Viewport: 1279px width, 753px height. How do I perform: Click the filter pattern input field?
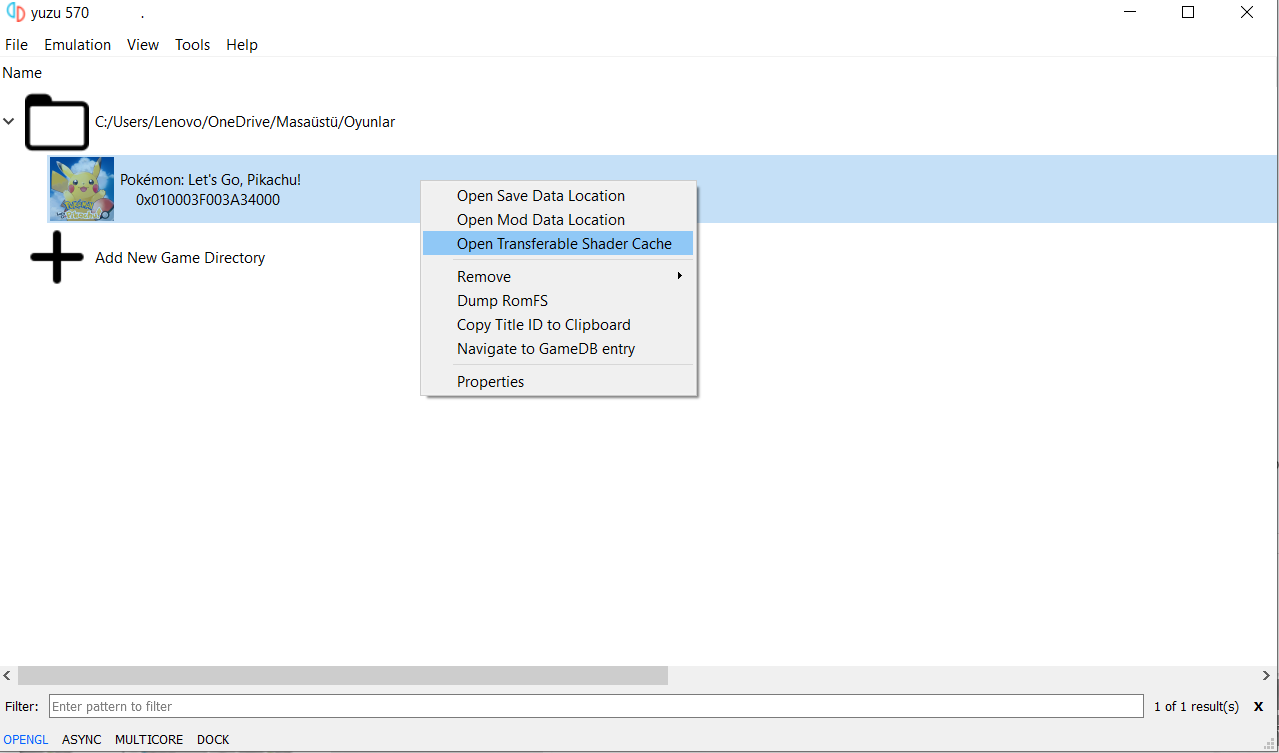click(x=596, y=706)
